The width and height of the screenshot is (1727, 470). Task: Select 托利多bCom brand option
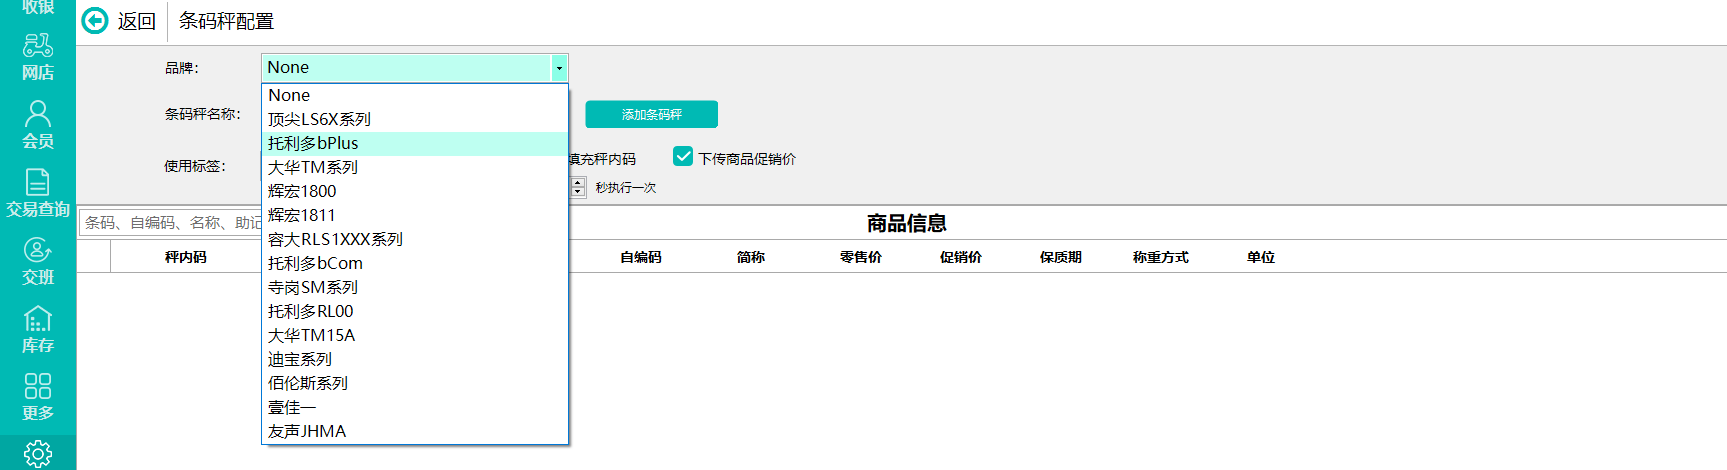[x=415, y=263]
